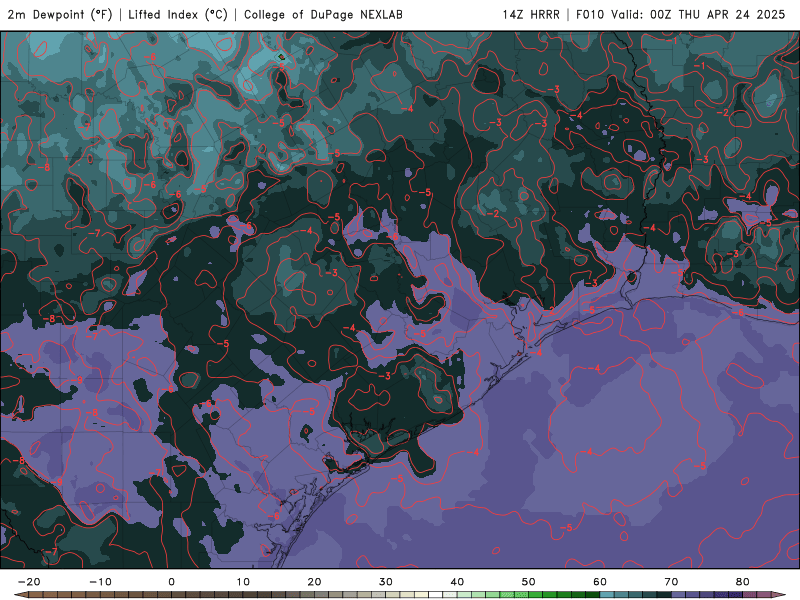This screenshot has height=600, width=800.
Task: Click the "Lifted Index (°C)" header label
Action: (x=178, y=15)
